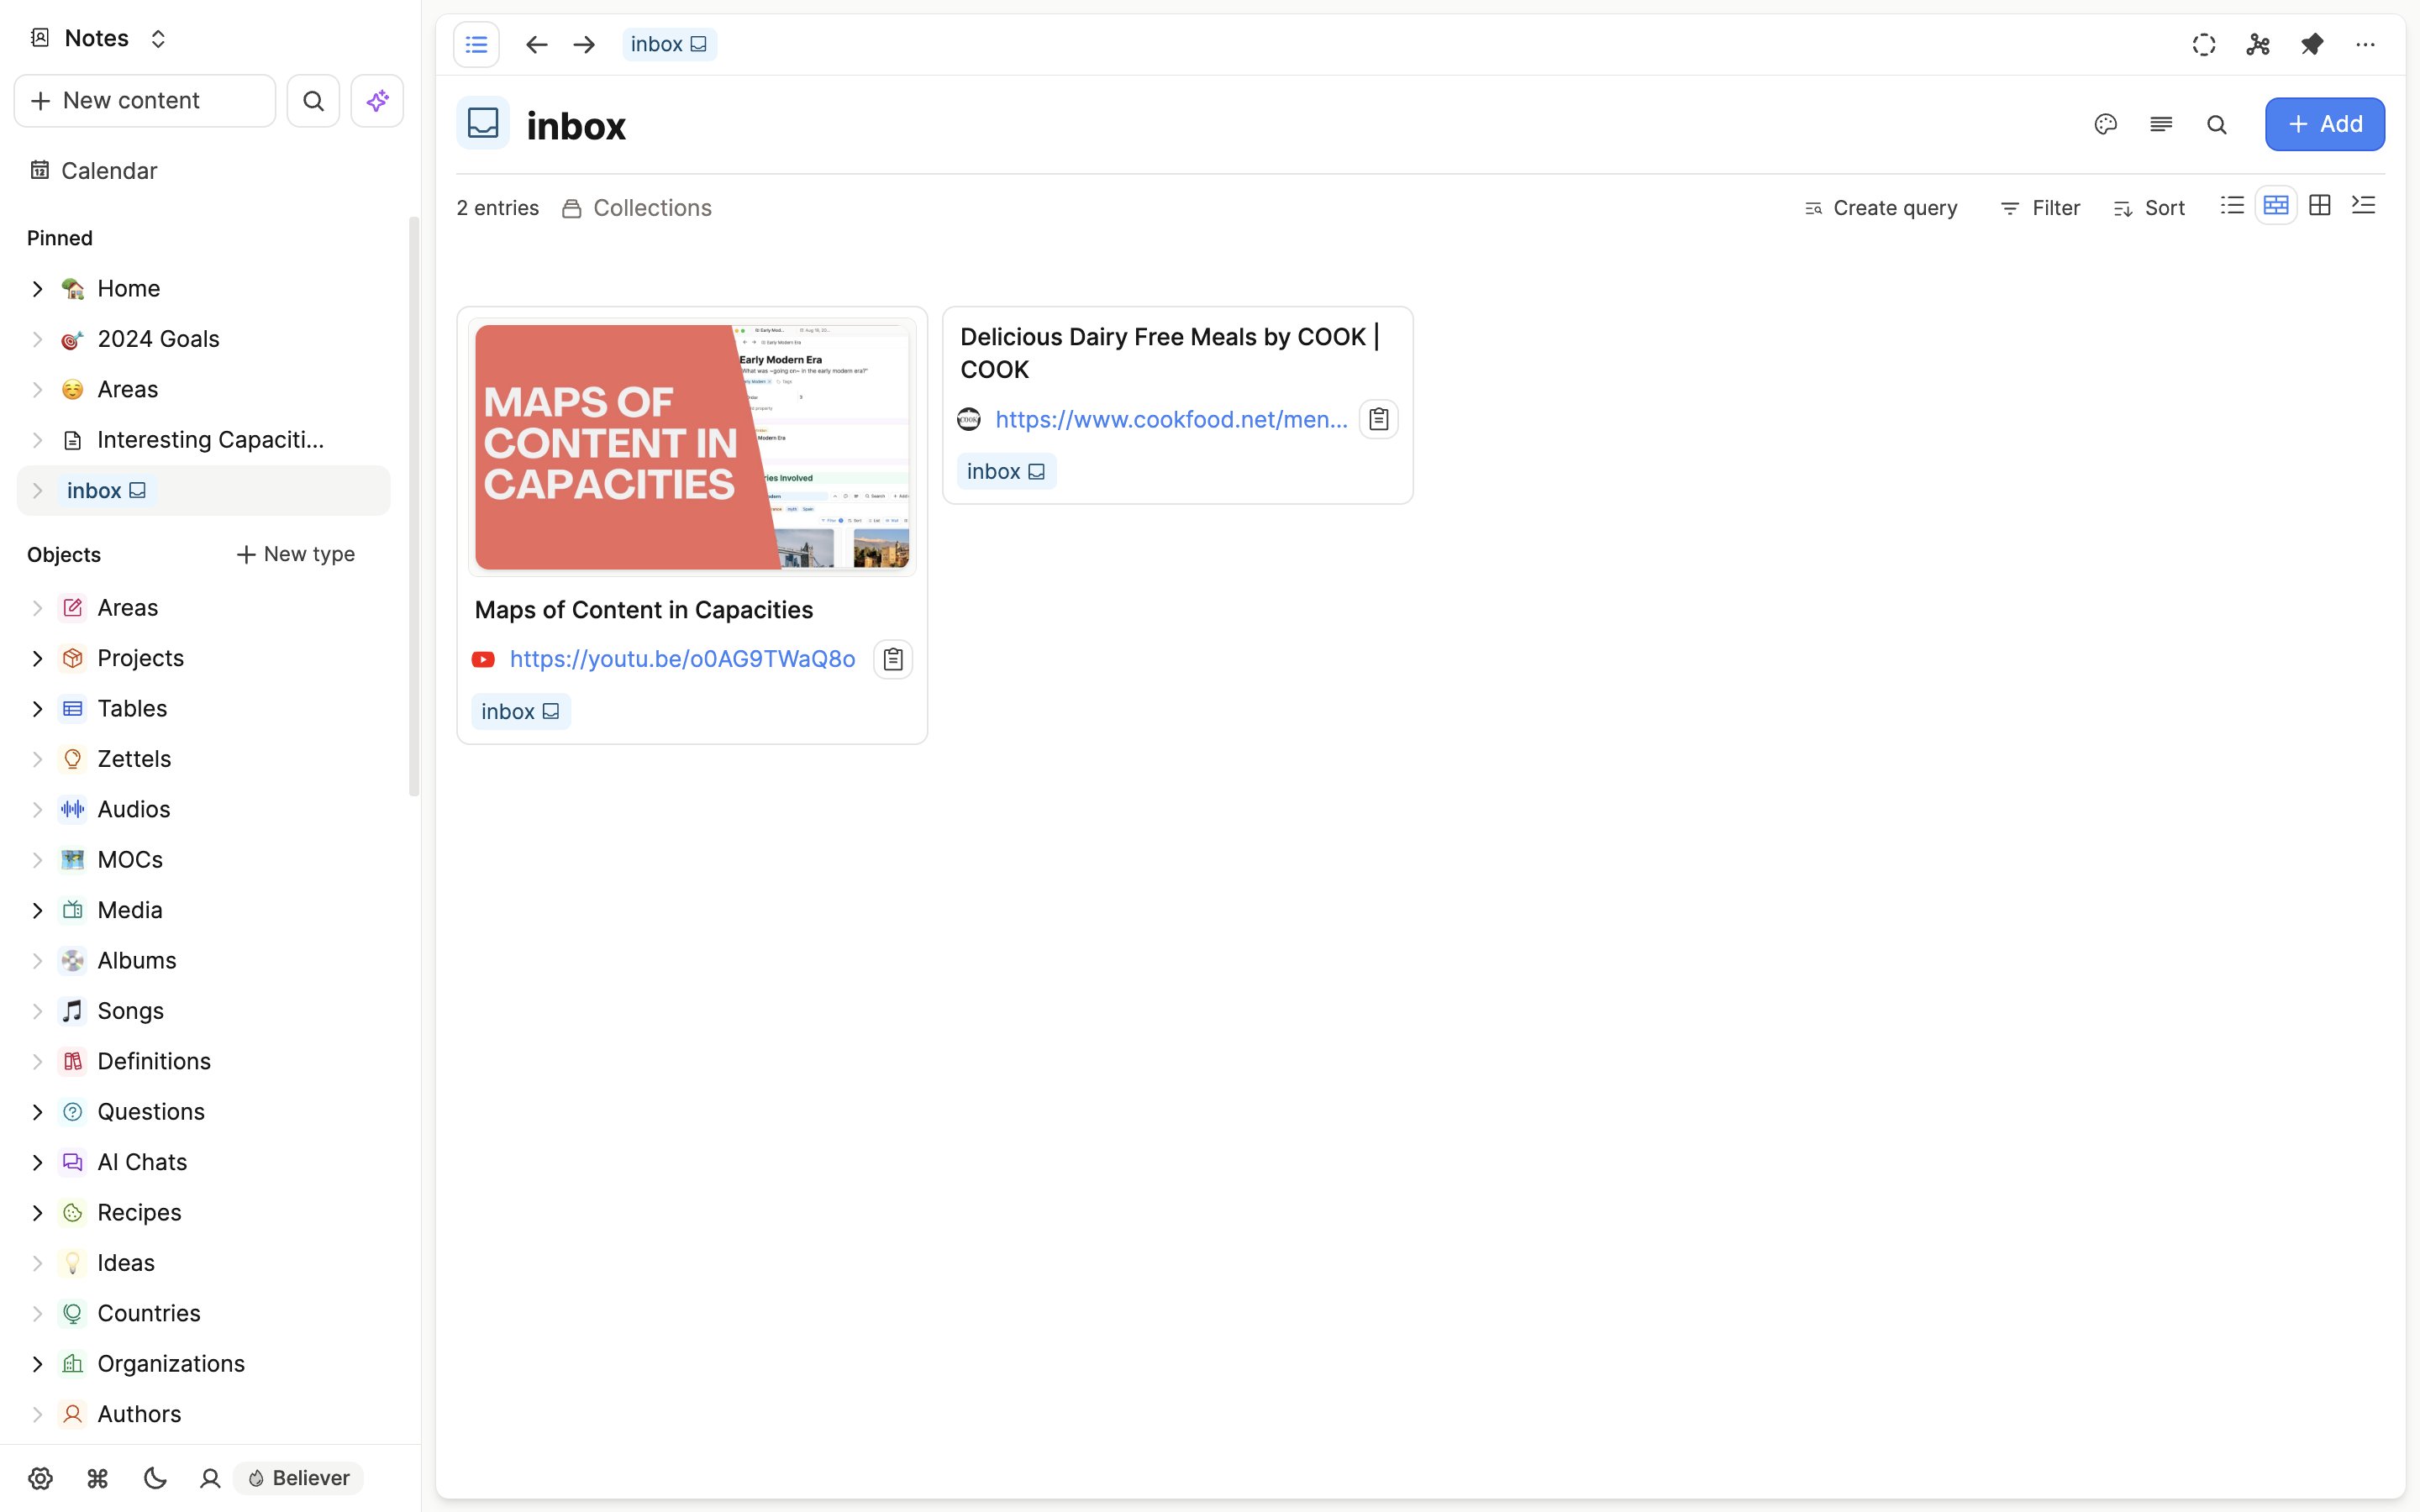Click the Believer plan badge
This screenshot has height=1512, width=2420.
[x=299, y=1478]
